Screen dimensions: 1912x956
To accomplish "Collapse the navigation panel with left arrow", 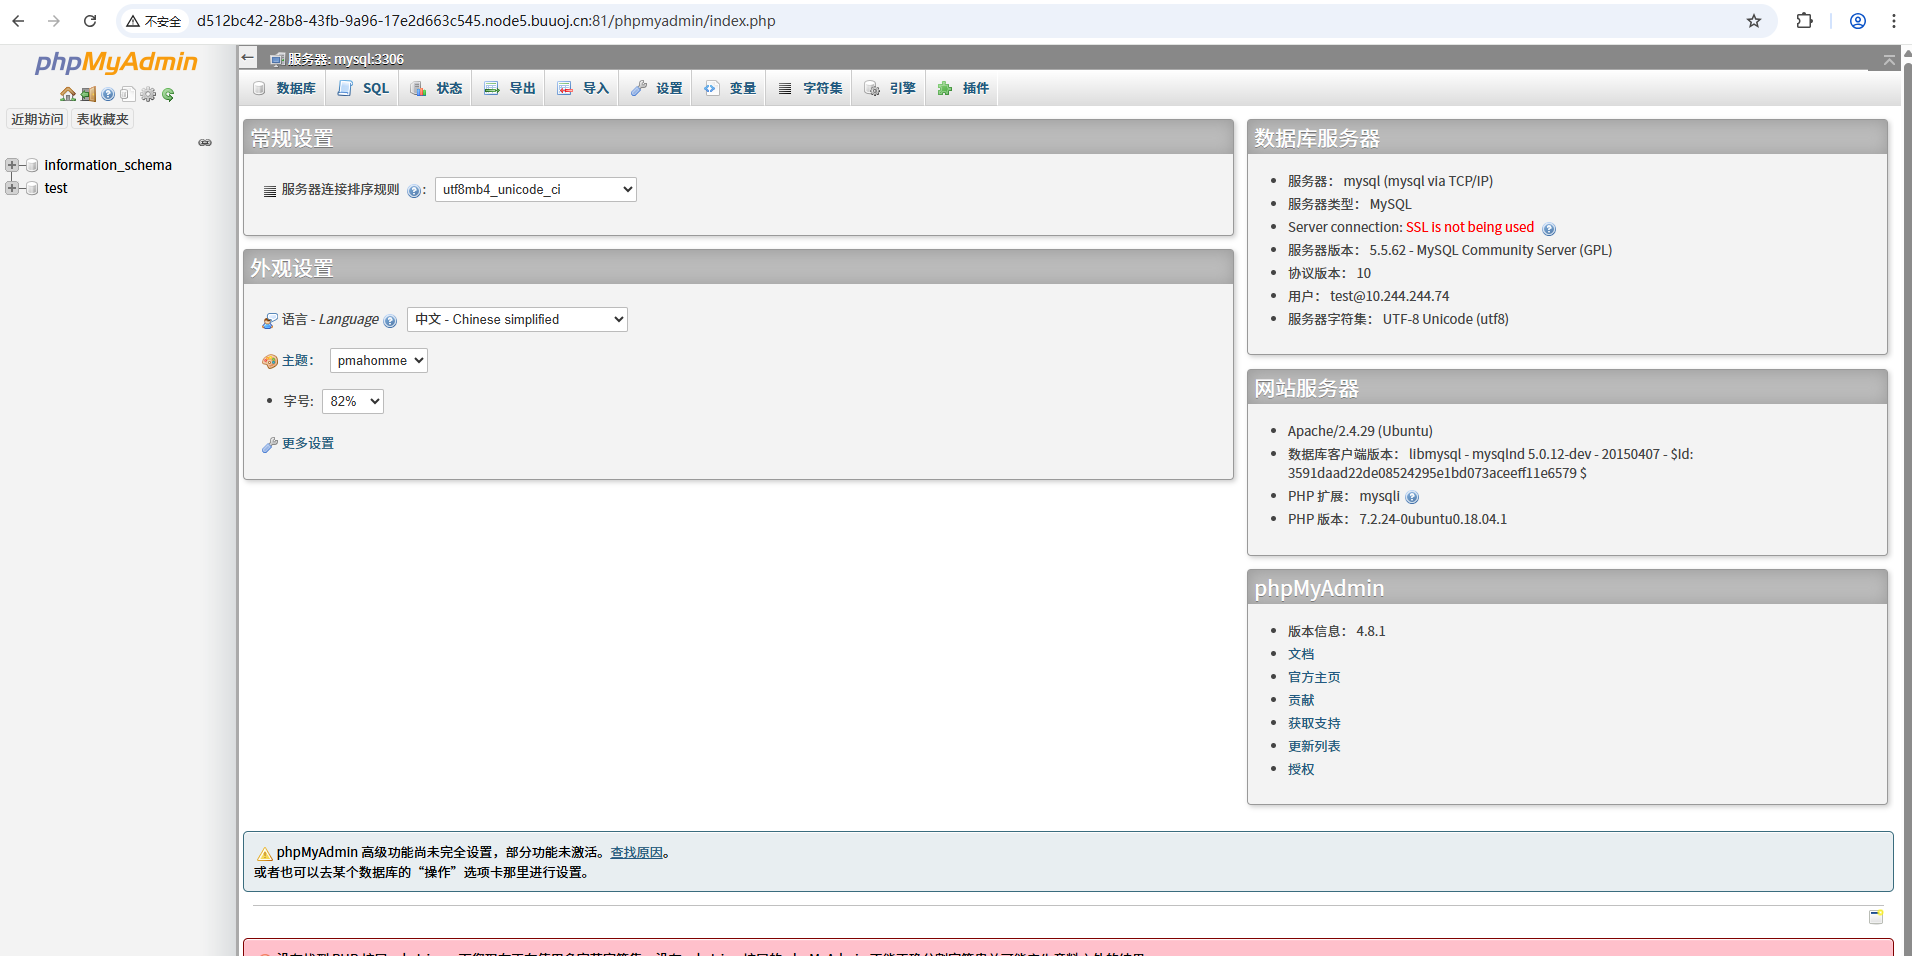I will 248,57.
